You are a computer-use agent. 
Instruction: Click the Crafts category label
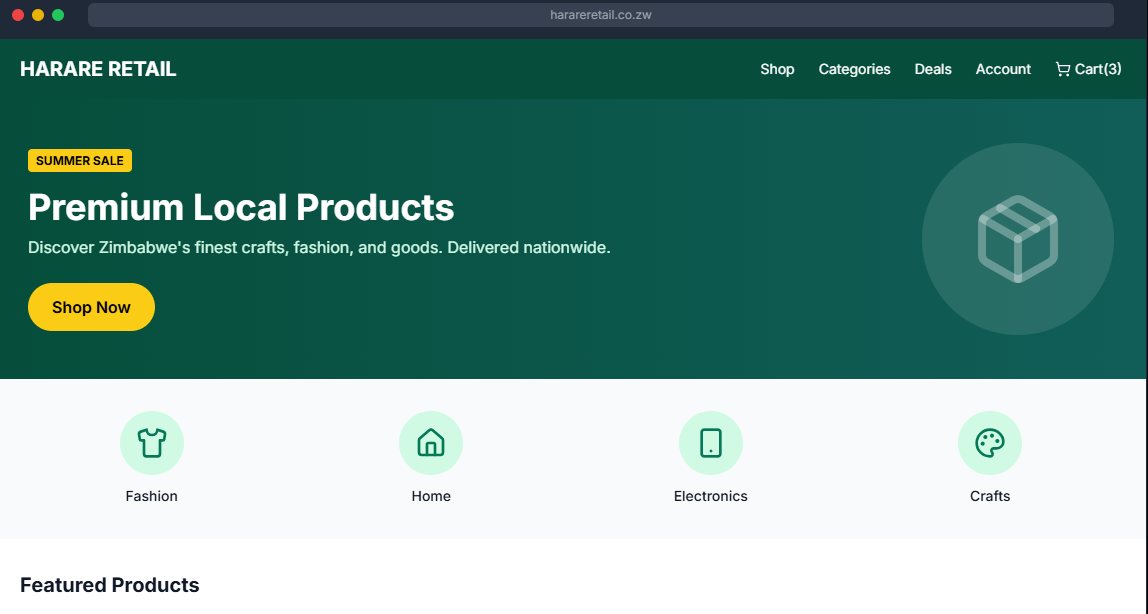point(990,495)
